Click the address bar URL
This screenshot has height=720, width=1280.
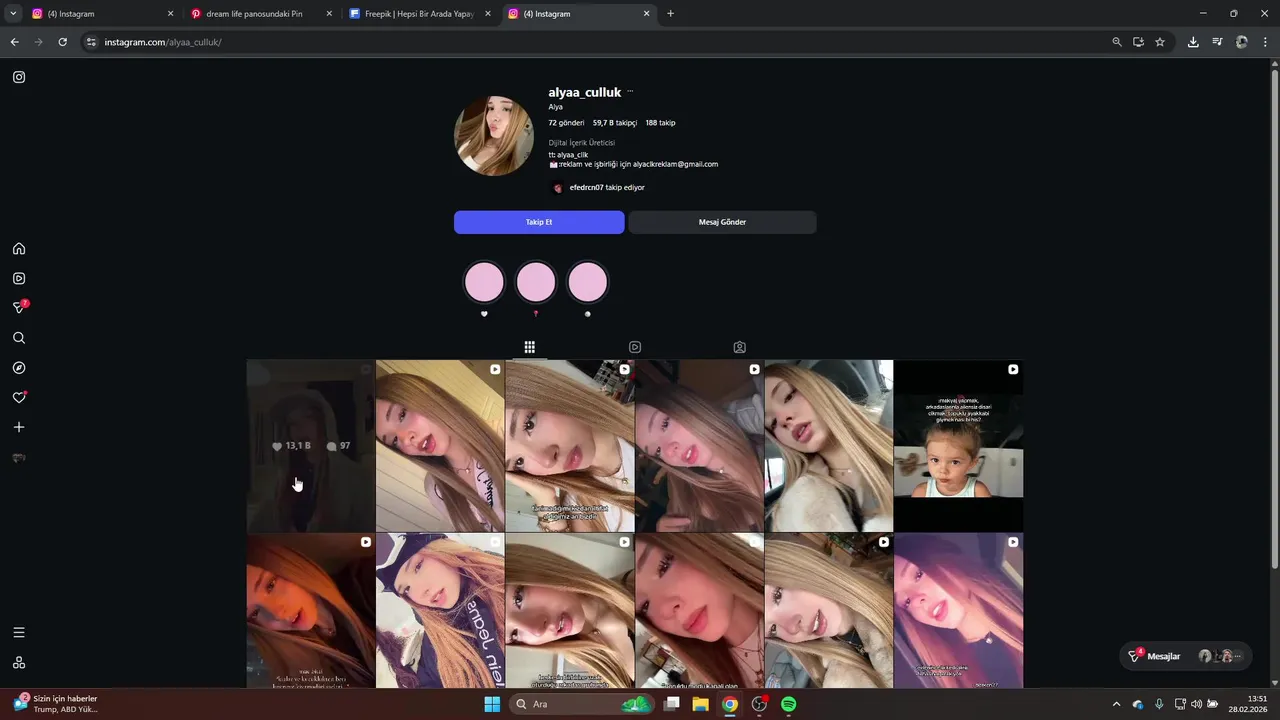(x=163, y=42)
